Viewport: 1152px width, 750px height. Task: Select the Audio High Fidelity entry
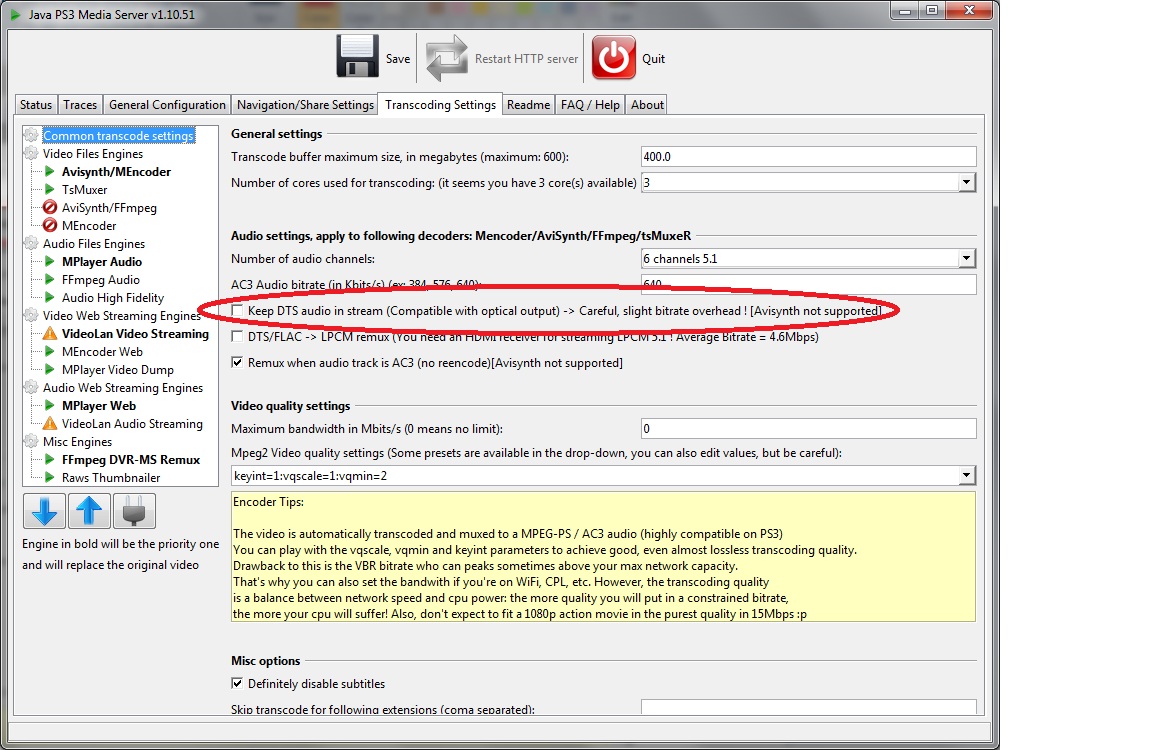point(113,298)
